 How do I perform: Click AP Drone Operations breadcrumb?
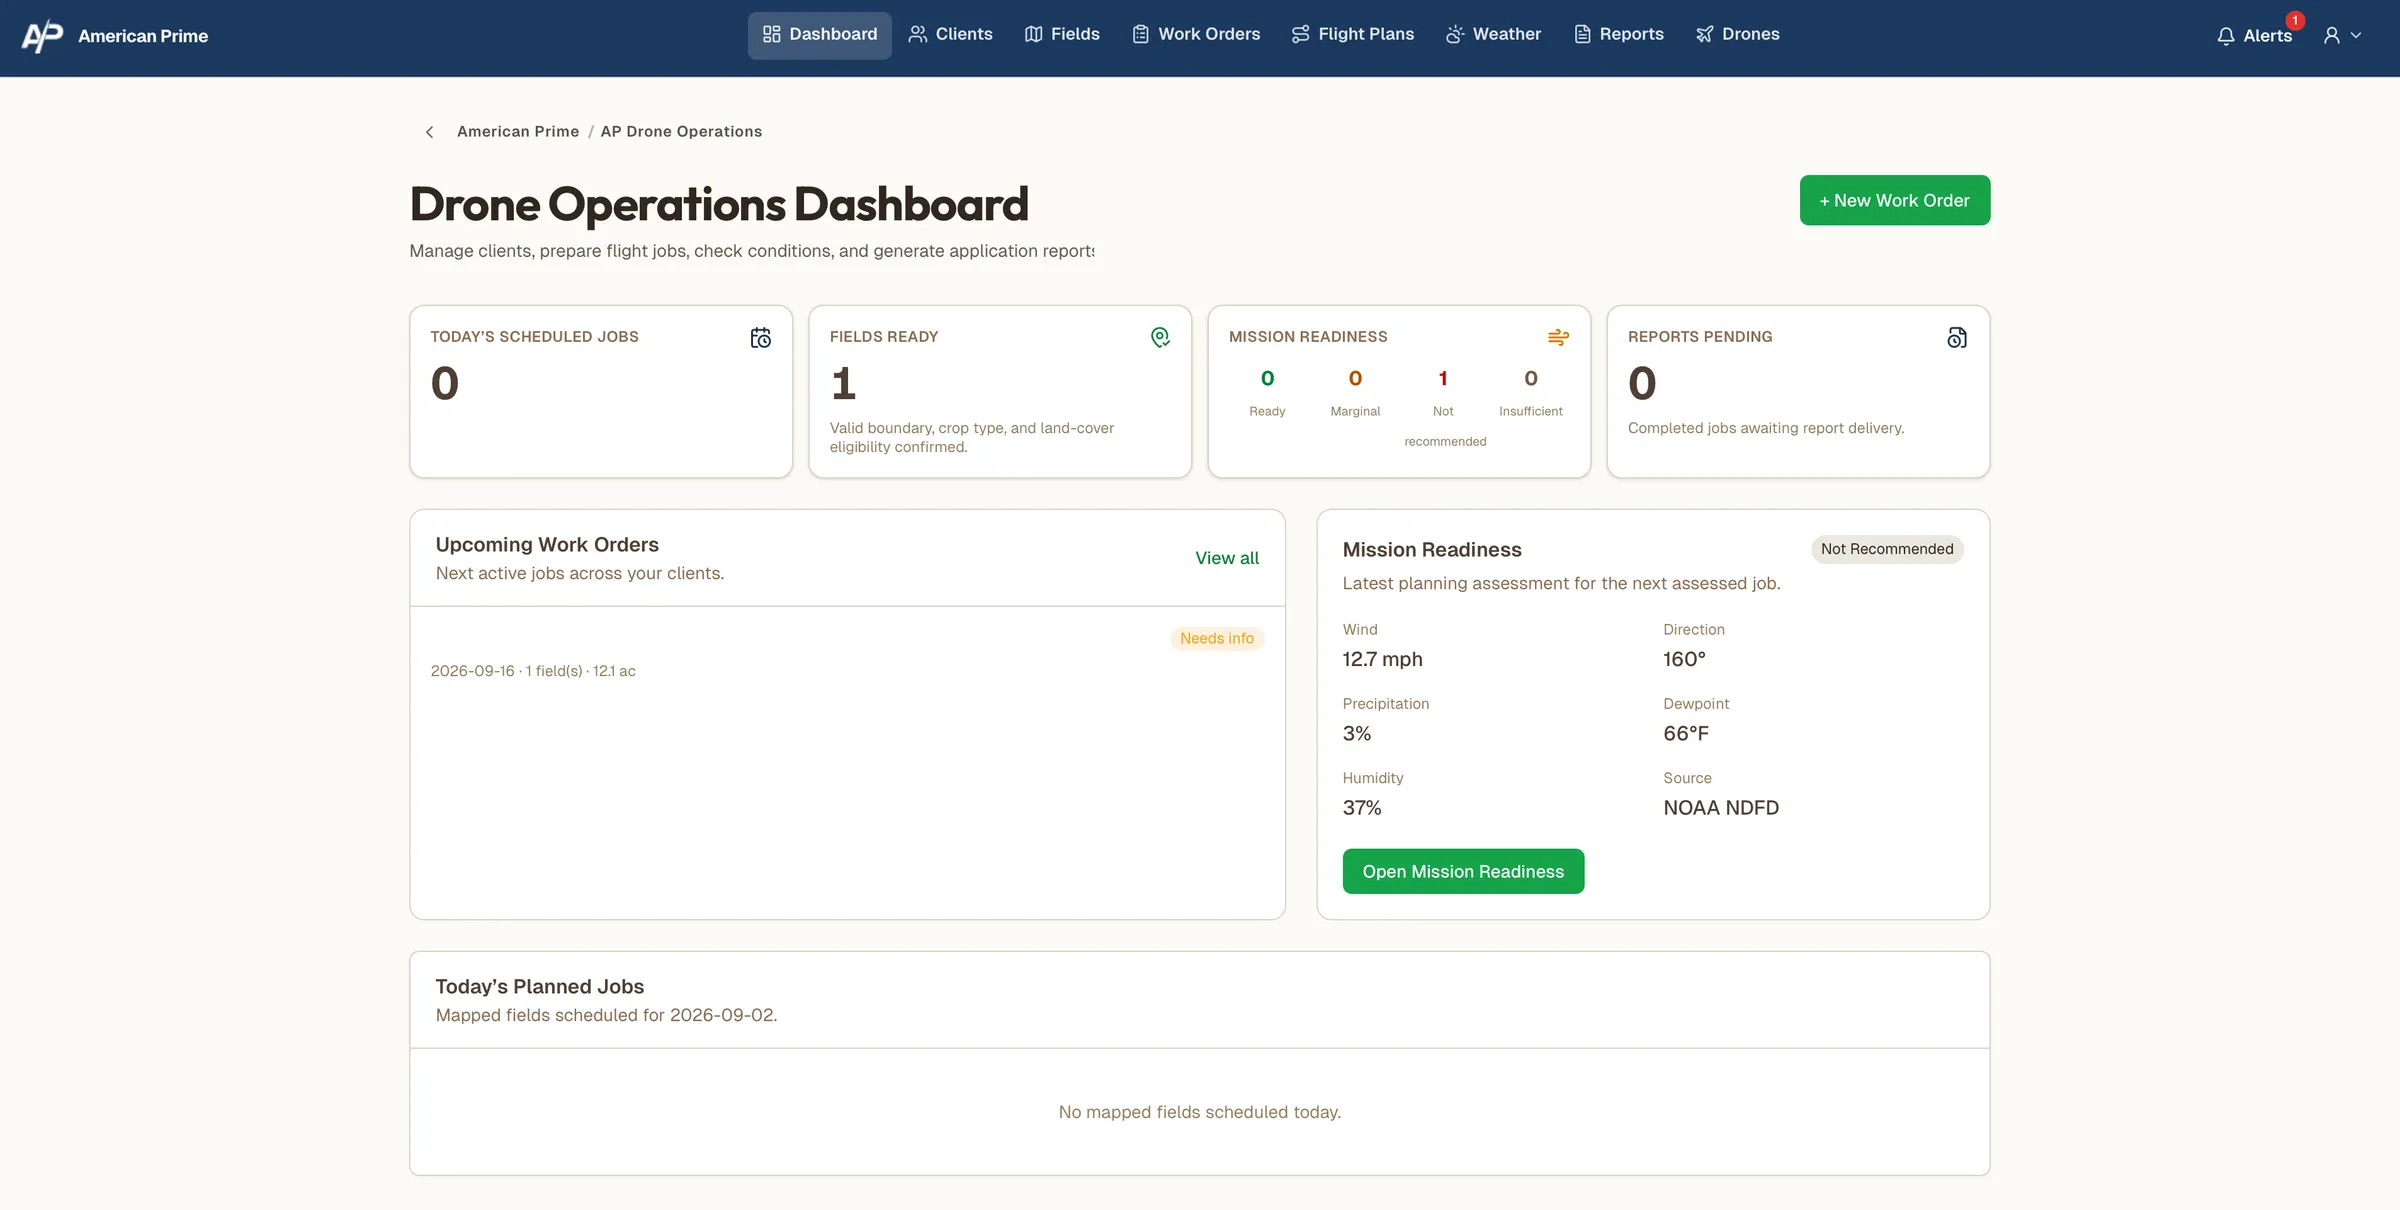tap(681, 132)
